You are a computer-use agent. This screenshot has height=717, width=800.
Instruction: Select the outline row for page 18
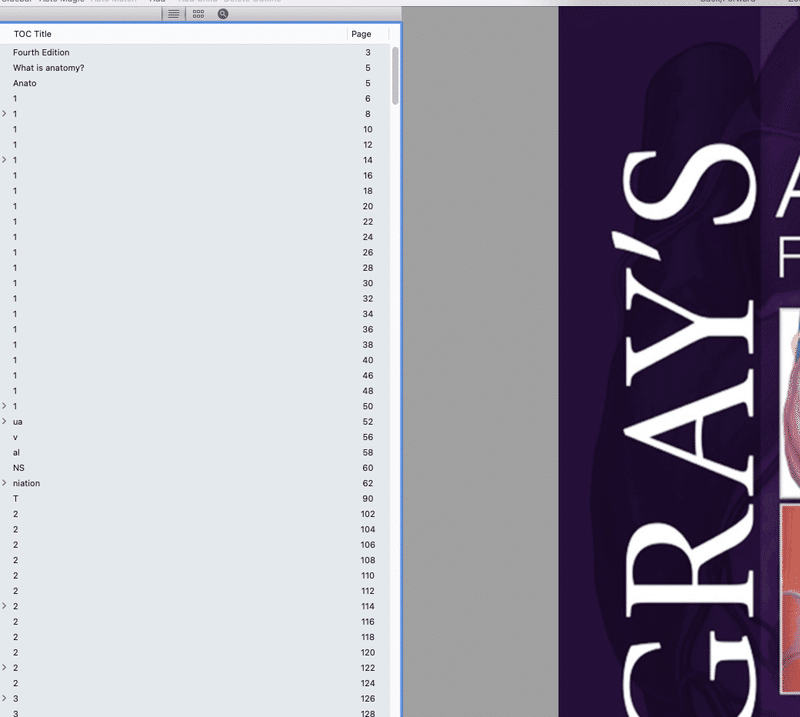point(195,191)
